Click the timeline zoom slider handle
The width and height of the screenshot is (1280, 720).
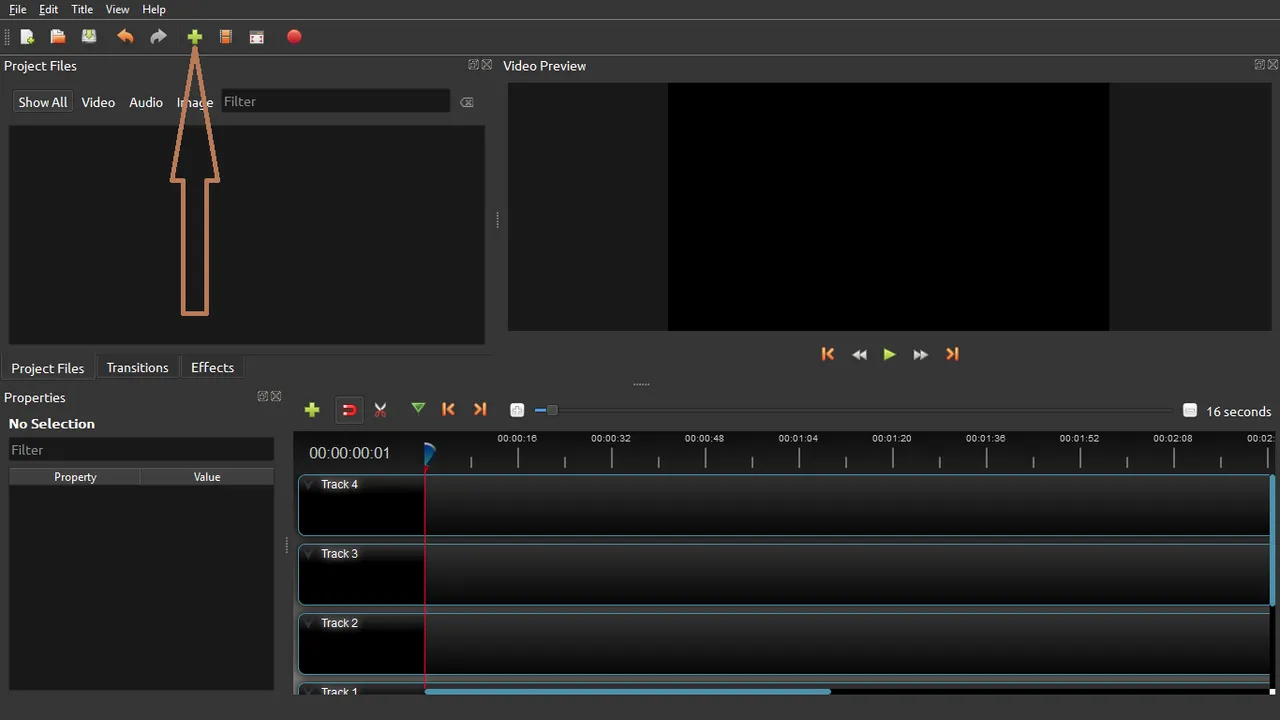click(x=552, y=410)
